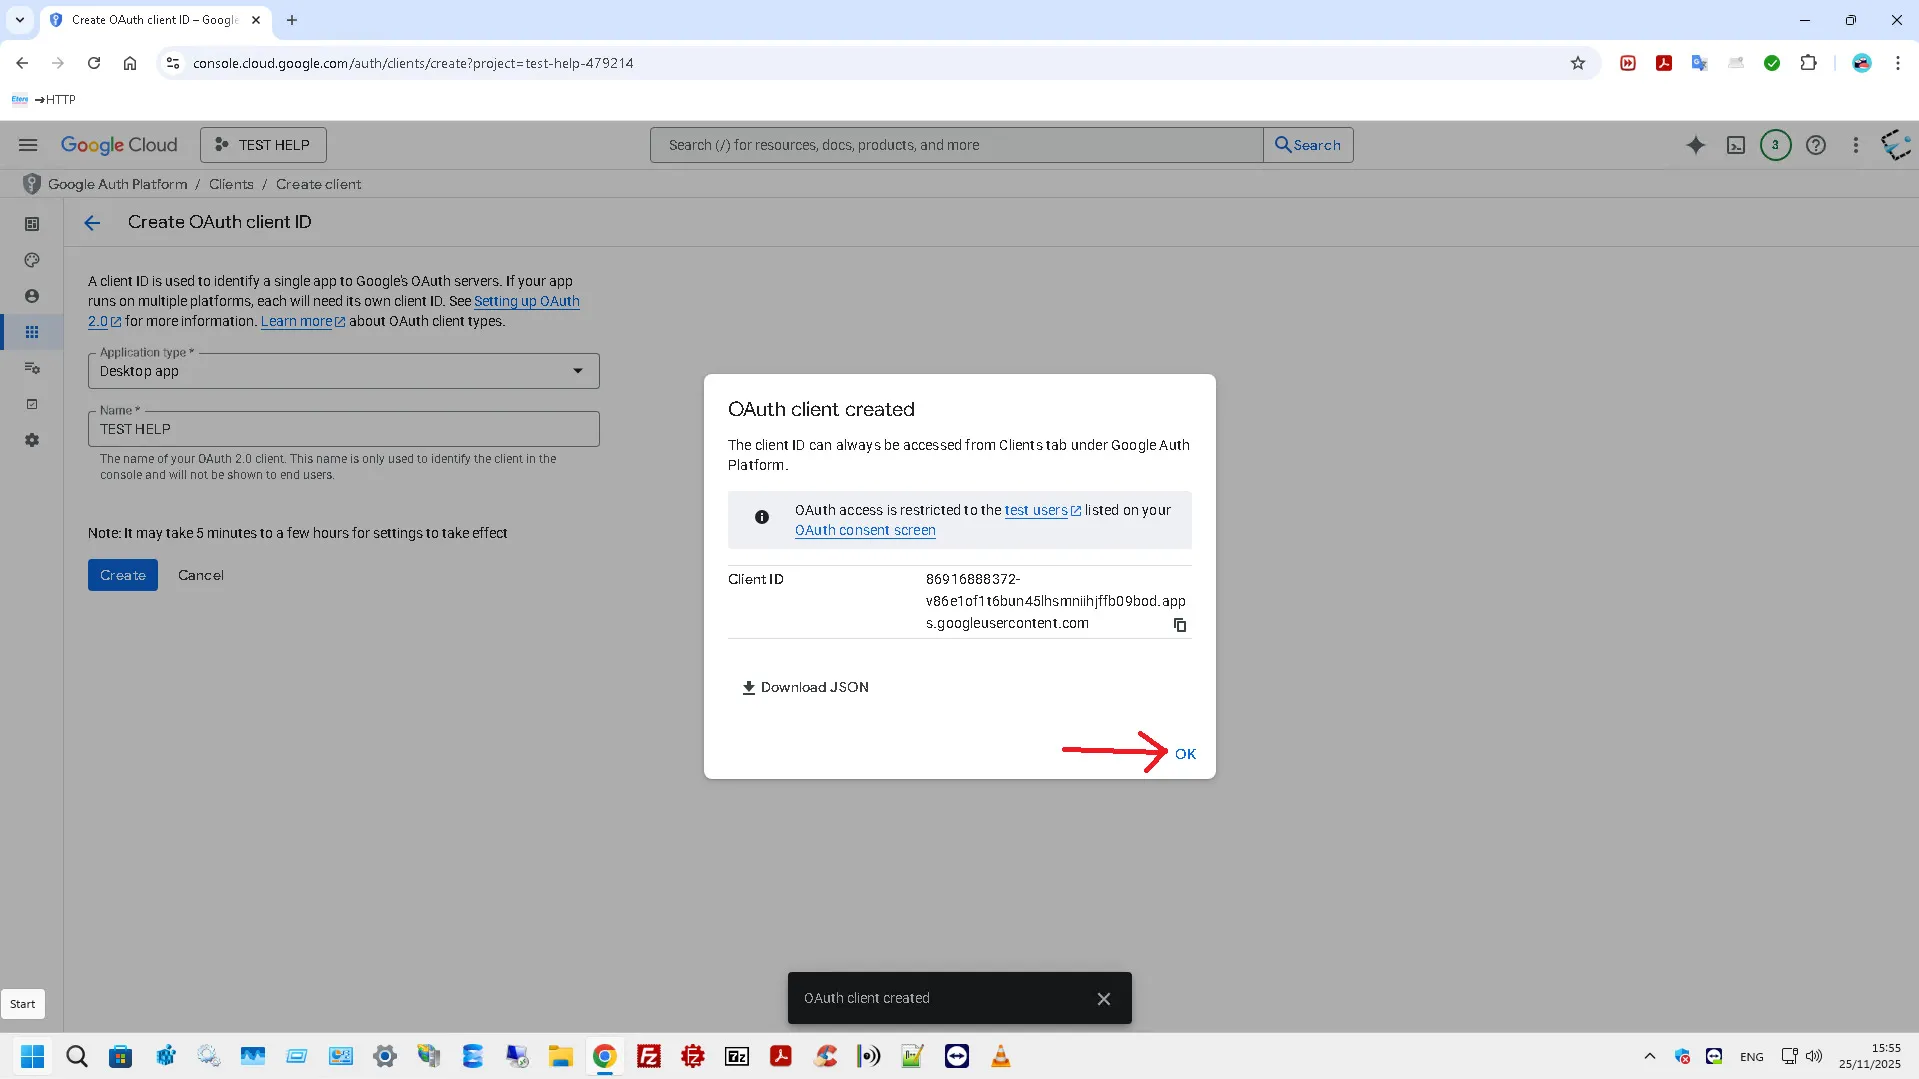1919x1079 pixels.
Task: Open the Branding palette sidebar icon
Action: tap(32, 260)
